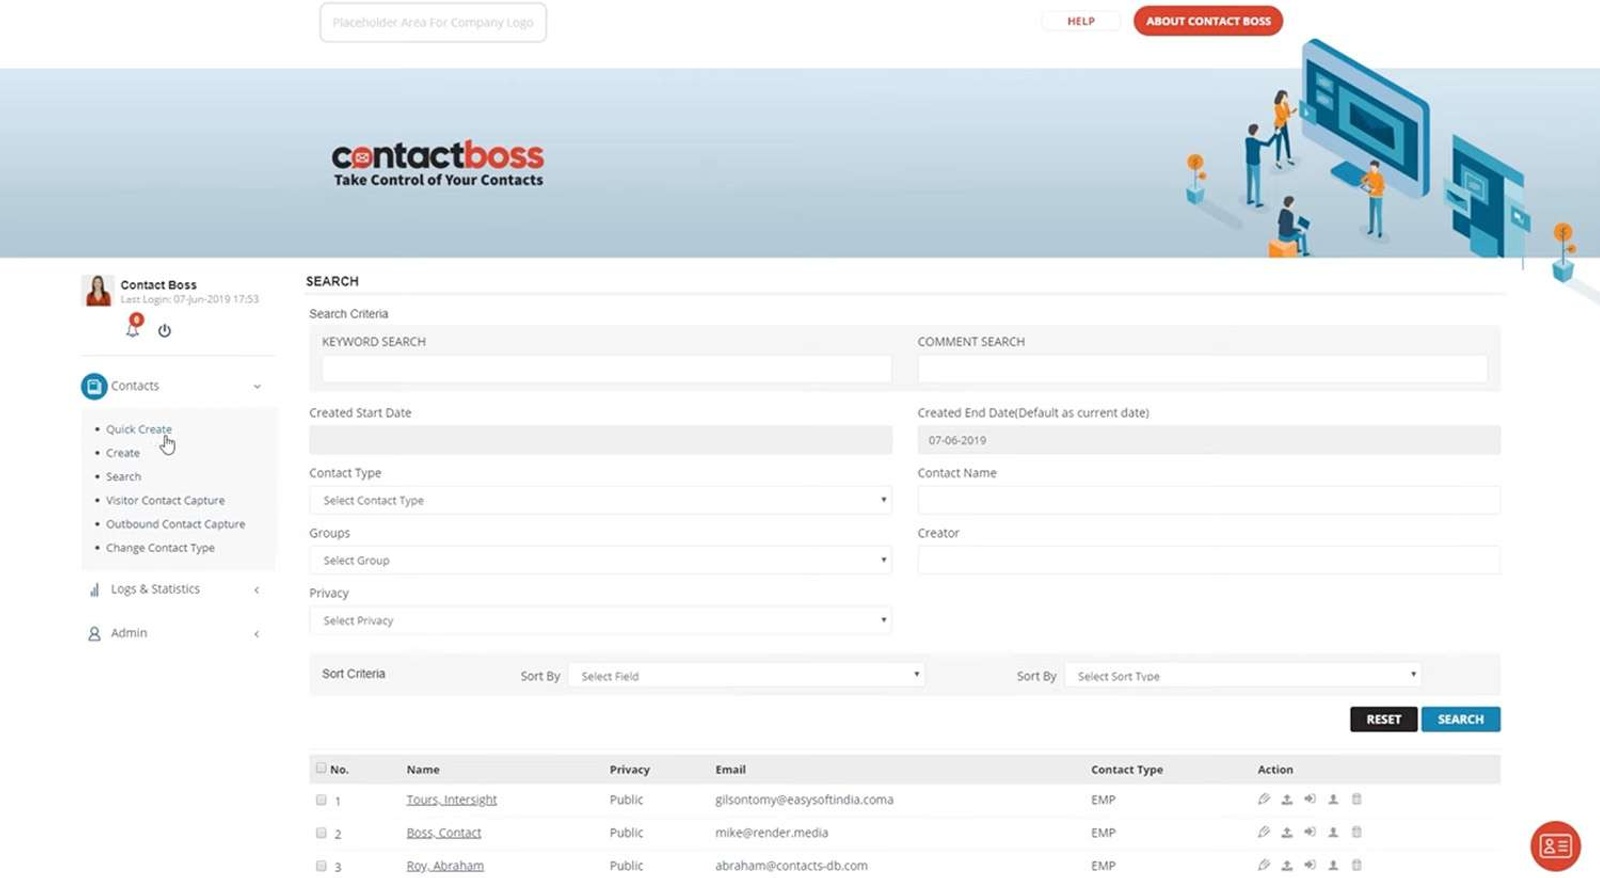Click the HELP button
The width and height of the screenshot is (1600, 878).
tap(1081, 21)
